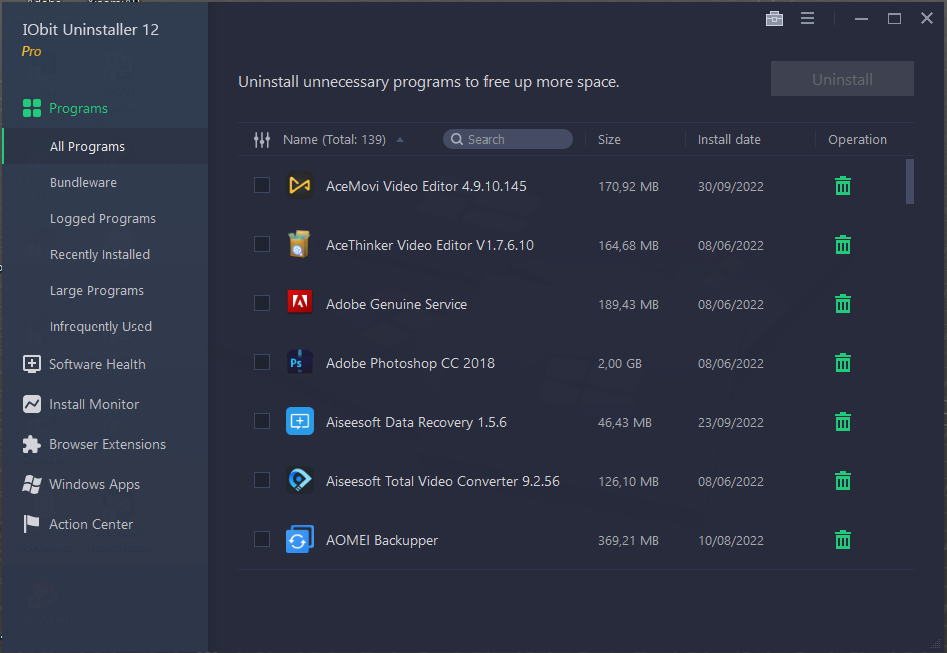This screenshot has width=947, height=653.
Task: Click the trash icon for AceMovi Video Editor
Action: [843, 186]
